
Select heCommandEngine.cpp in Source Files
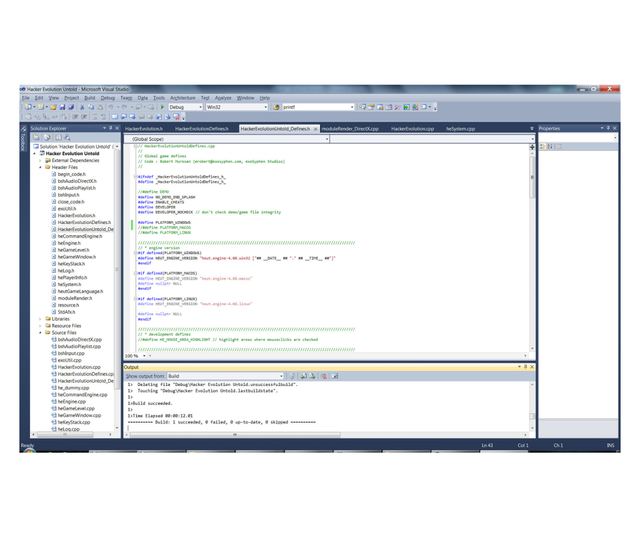(x=82, y=395)
